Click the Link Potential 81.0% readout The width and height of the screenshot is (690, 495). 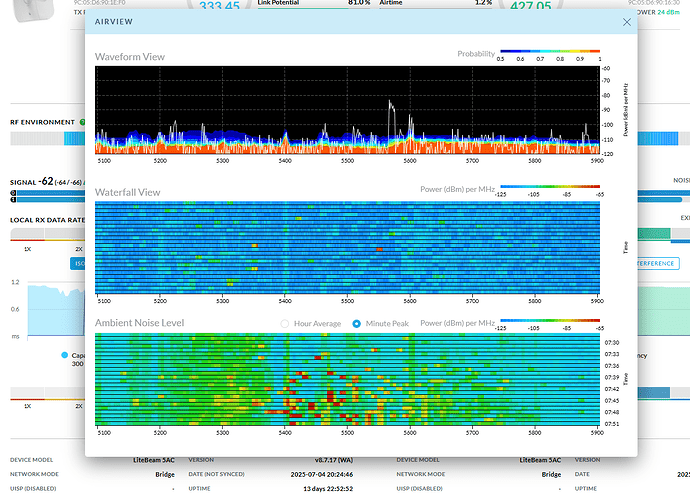point(314,3)
